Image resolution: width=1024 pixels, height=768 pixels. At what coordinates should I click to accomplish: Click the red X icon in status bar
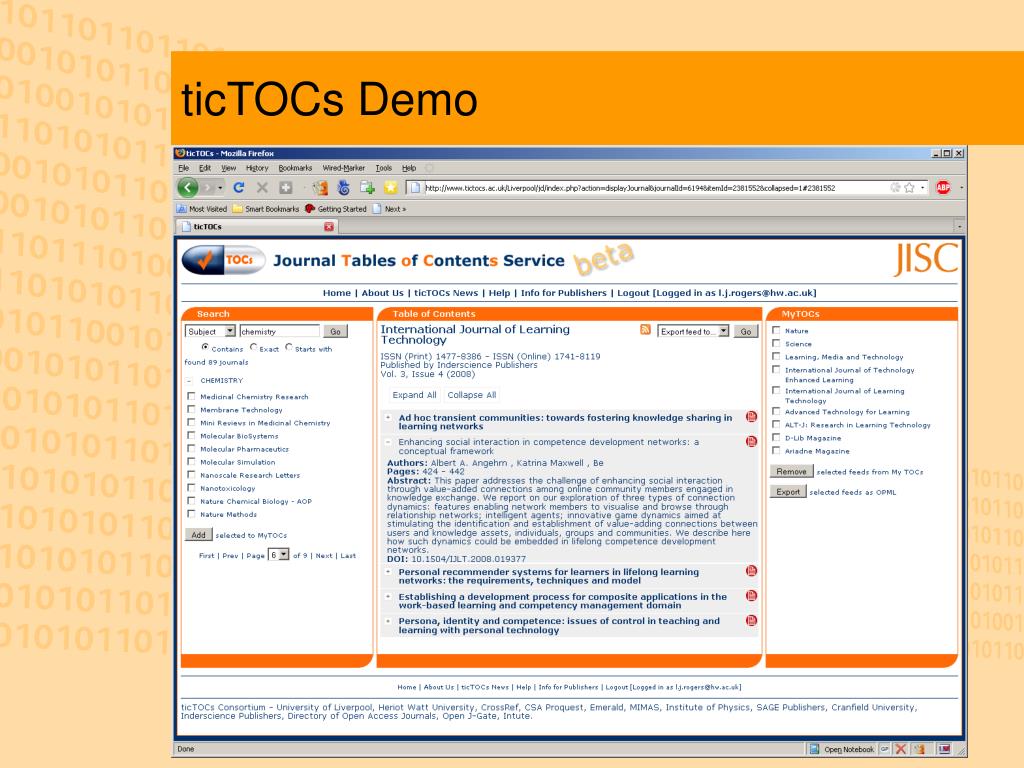[901, 749]
